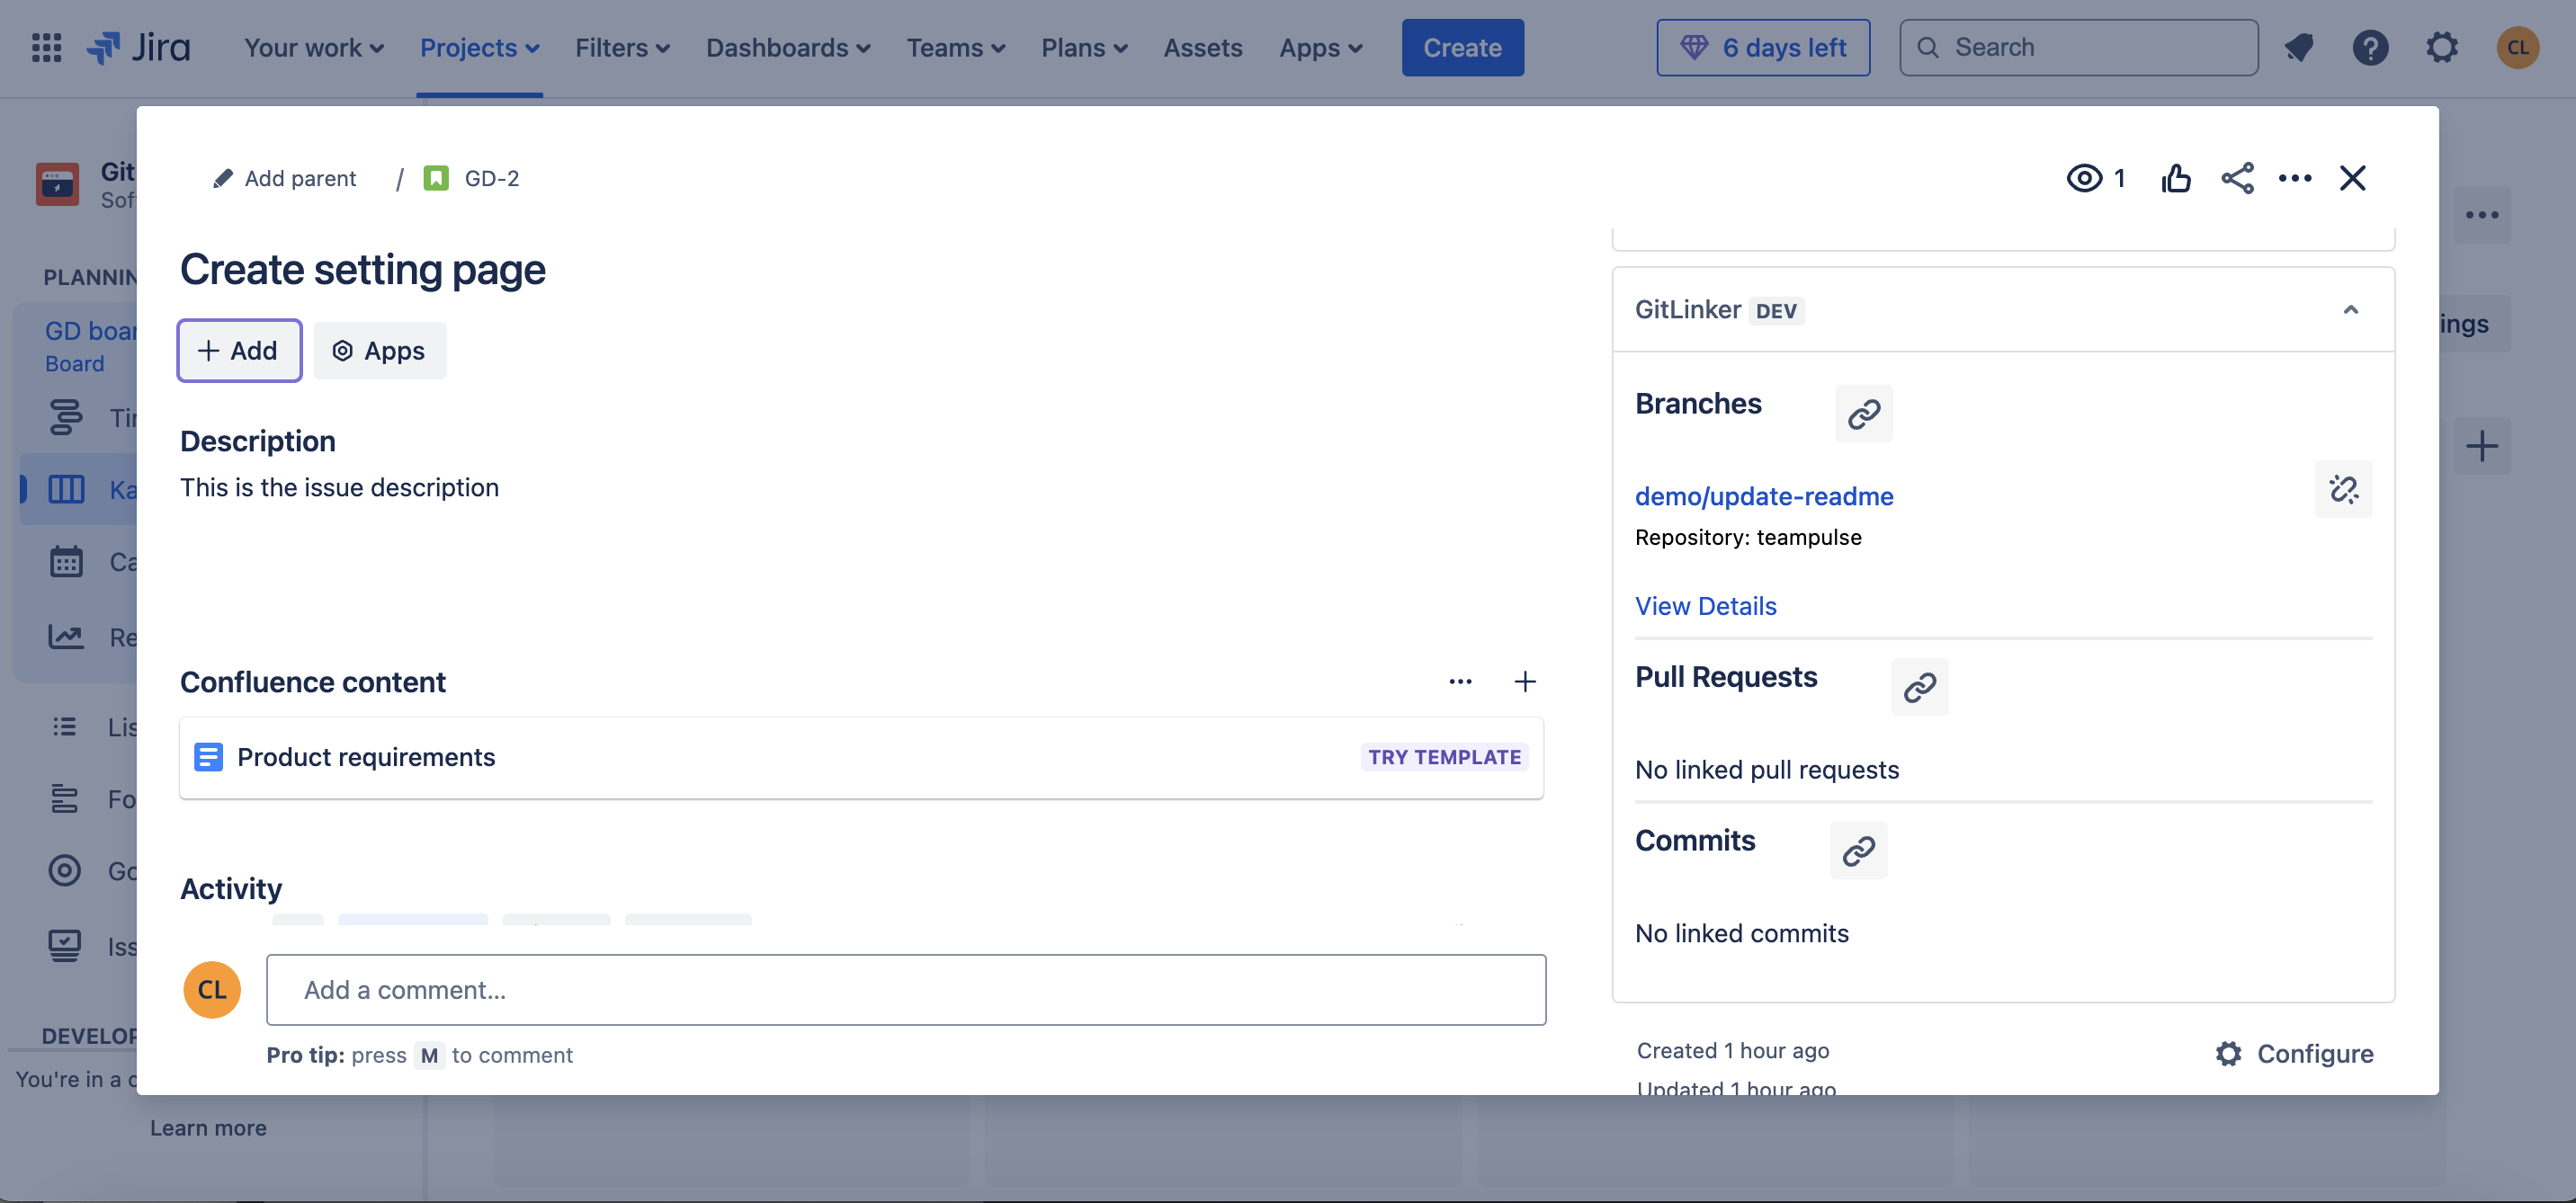The image size is (2576, 1203).
Task: Click the link icon next to Branches
Action: click(x=1863, y=413)
